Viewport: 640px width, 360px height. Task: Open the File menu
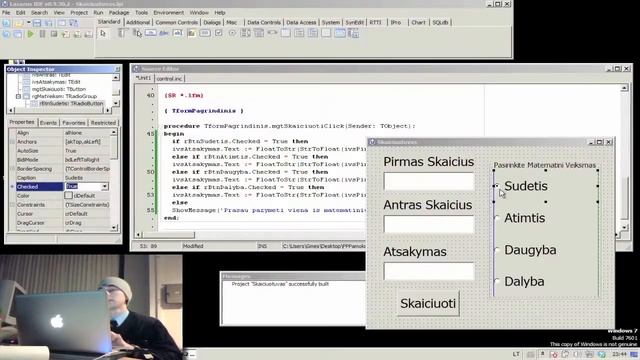6,13
